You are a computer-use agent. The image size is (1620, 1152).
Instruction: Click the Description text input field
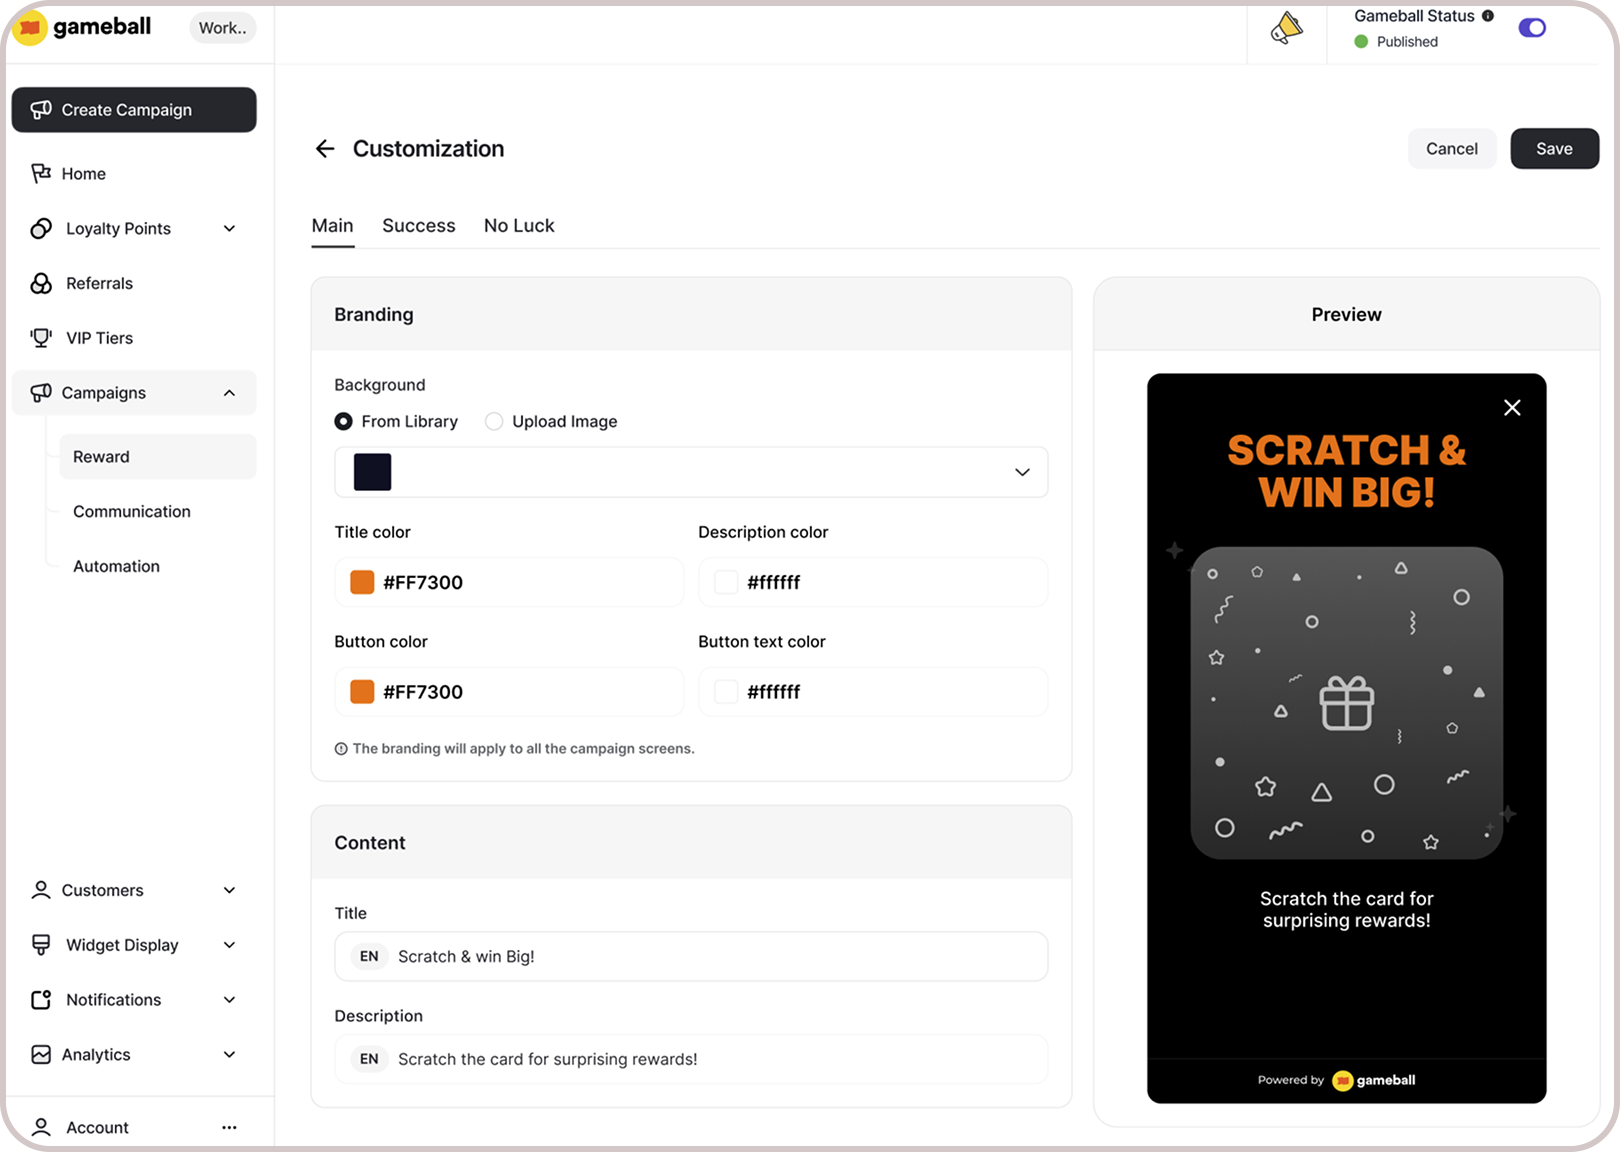coord(691,1059)
